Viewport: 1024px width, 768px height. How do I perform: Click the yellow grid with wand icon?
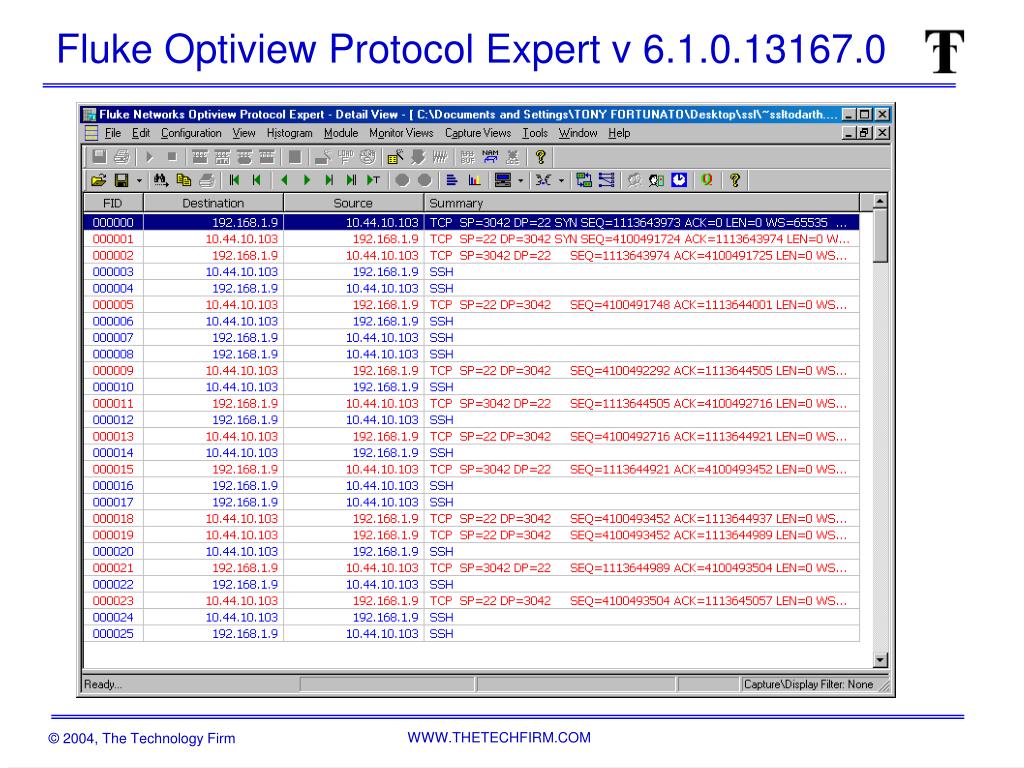click(395, 157)
